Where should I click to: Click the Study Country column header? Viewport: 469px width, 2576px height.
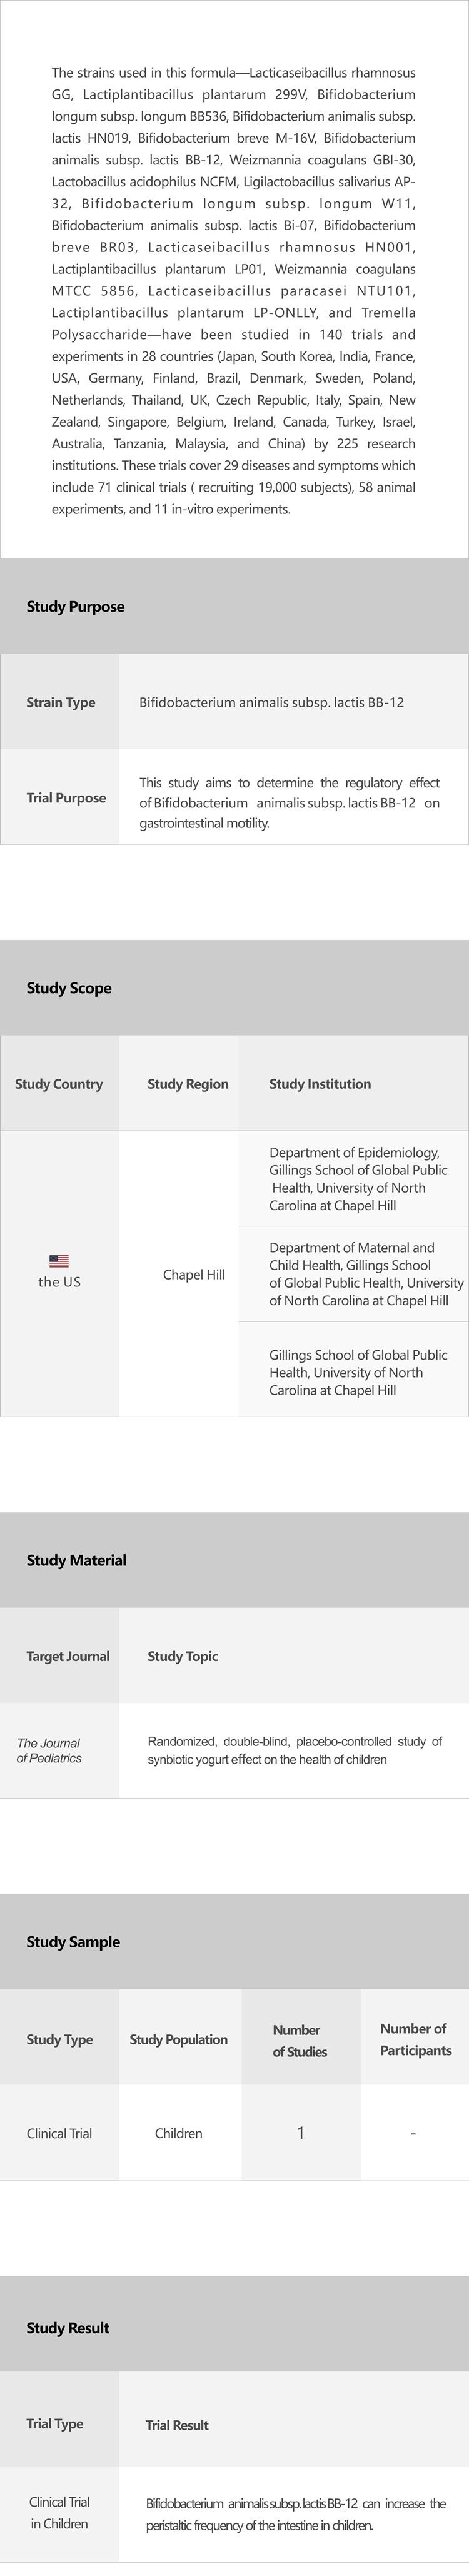[59, 1084]
